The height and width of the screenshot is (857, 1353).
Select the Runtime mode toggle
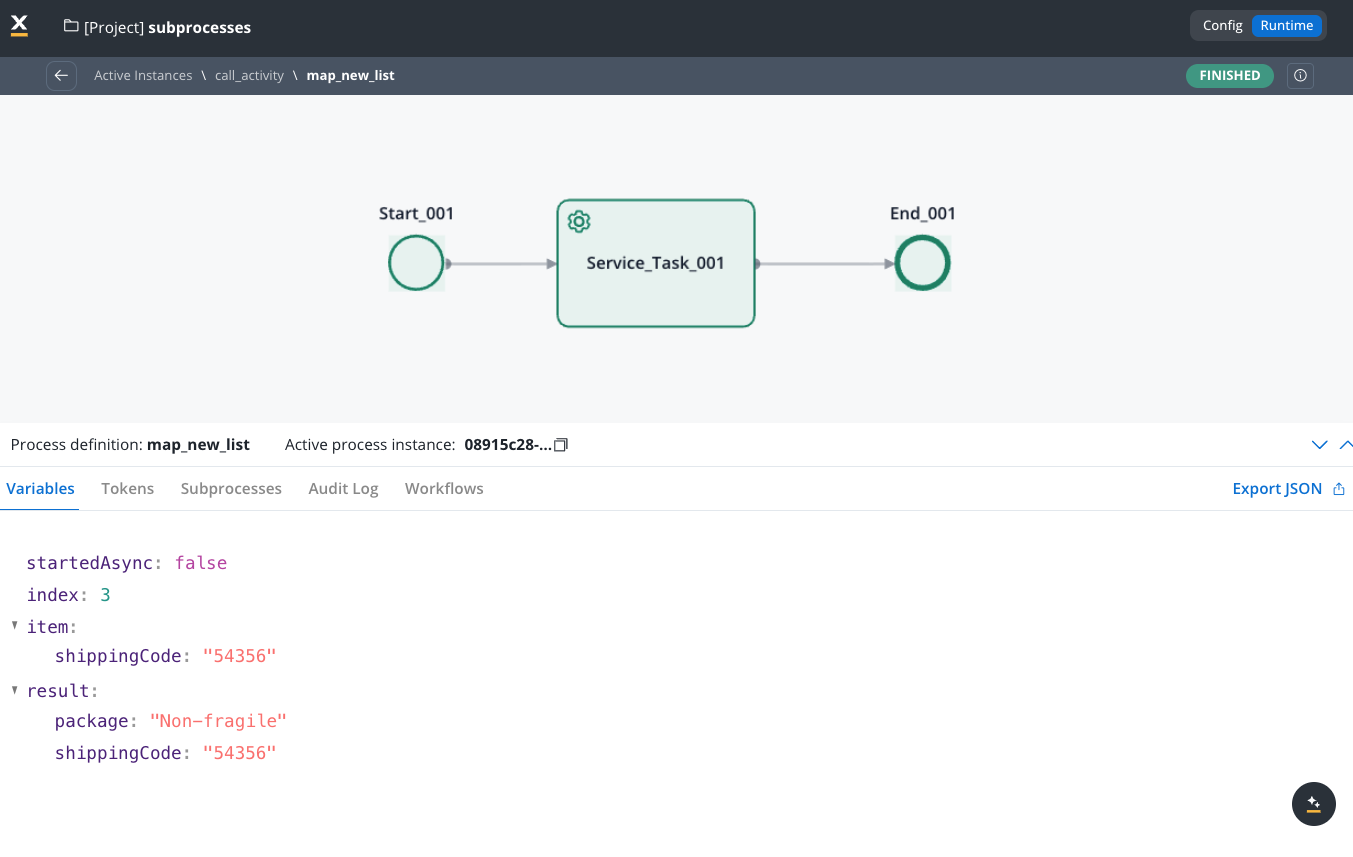point(1286,26)
